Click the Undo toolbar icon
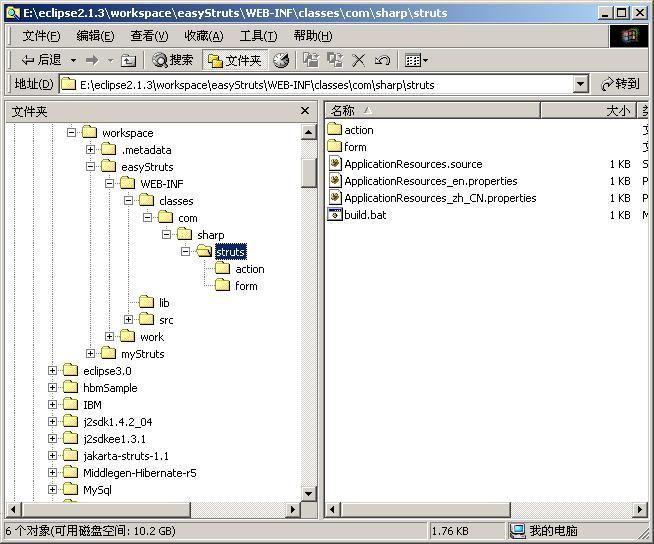The height and width of the screenshot is (544, 654). click(x=382, y=60)
